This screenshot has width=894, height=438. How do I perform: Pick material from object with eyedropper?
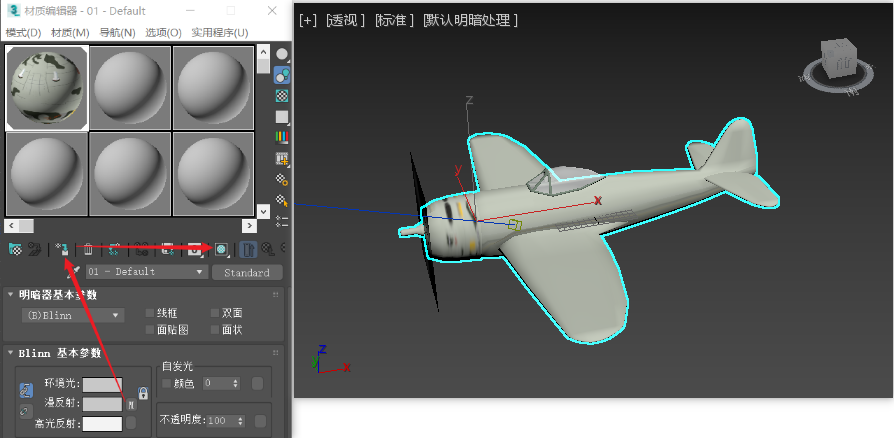pos(73,272)
